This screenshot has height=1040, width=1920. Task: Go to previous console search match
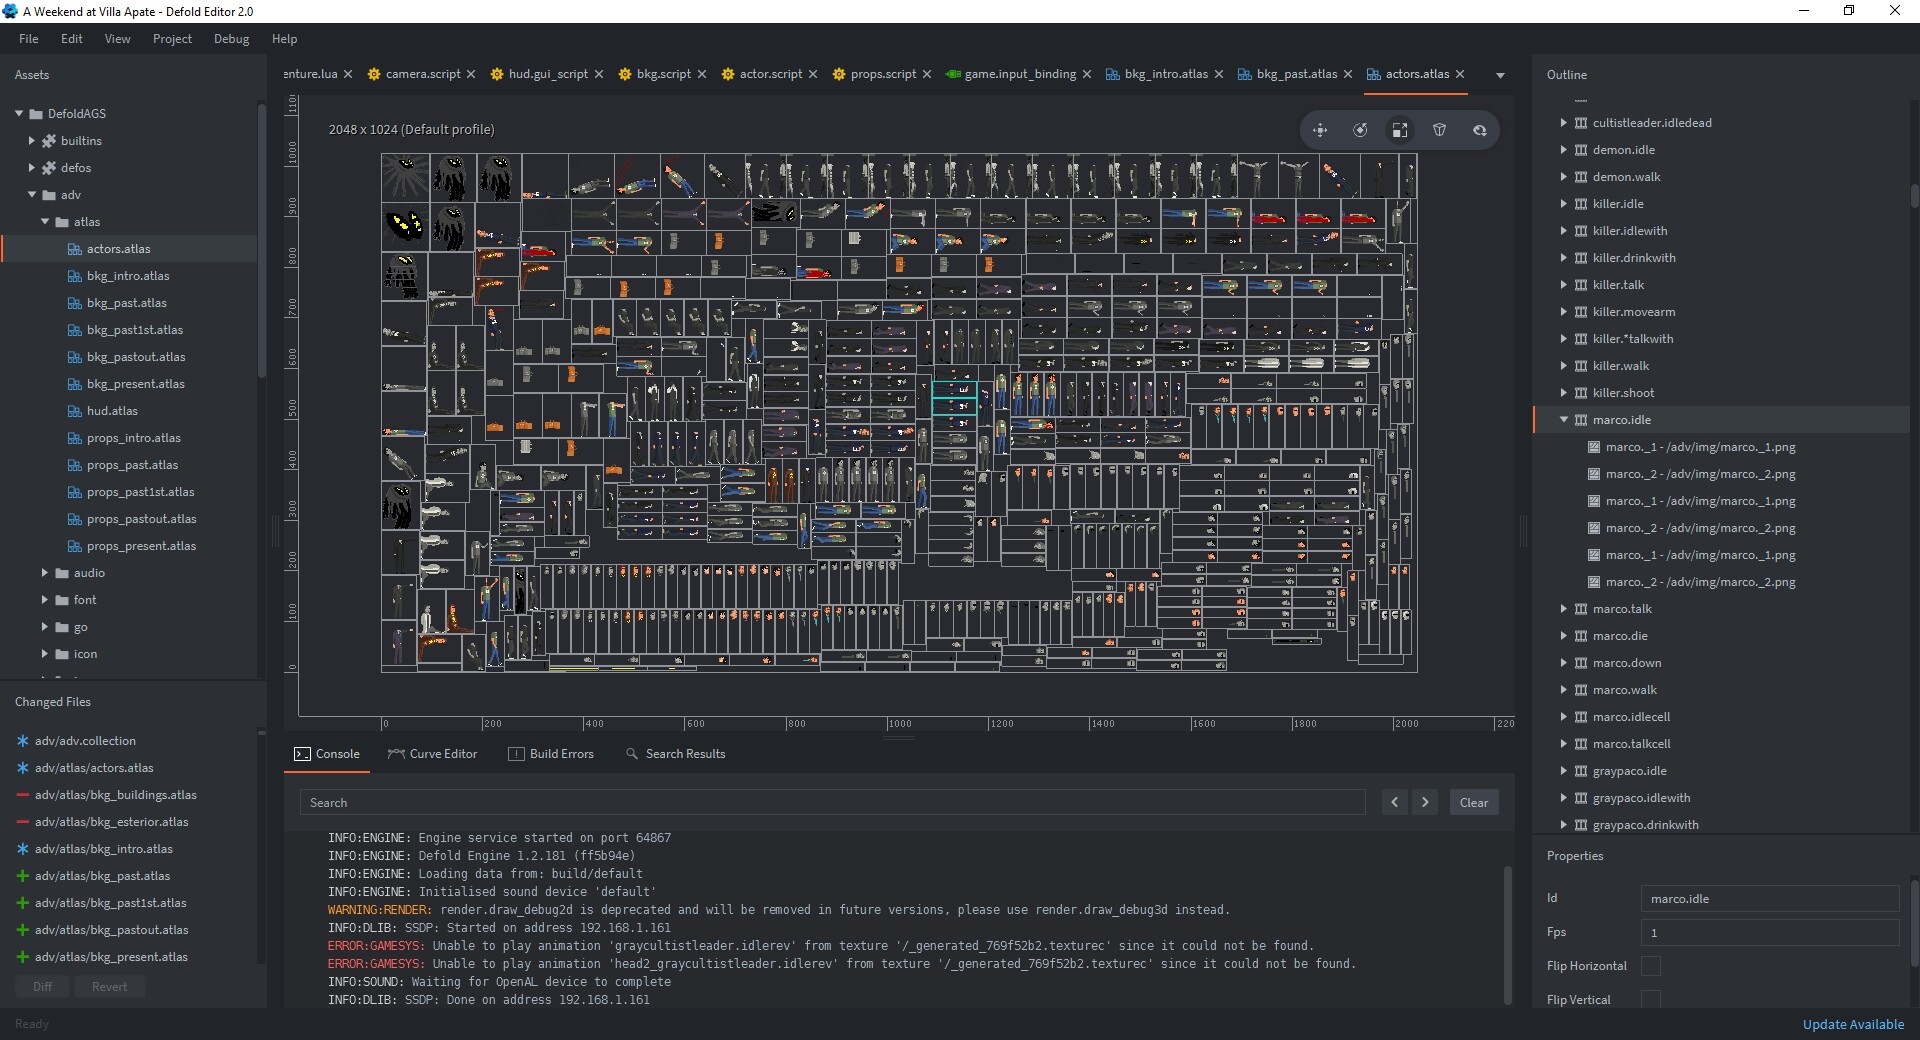[1395, 802]
